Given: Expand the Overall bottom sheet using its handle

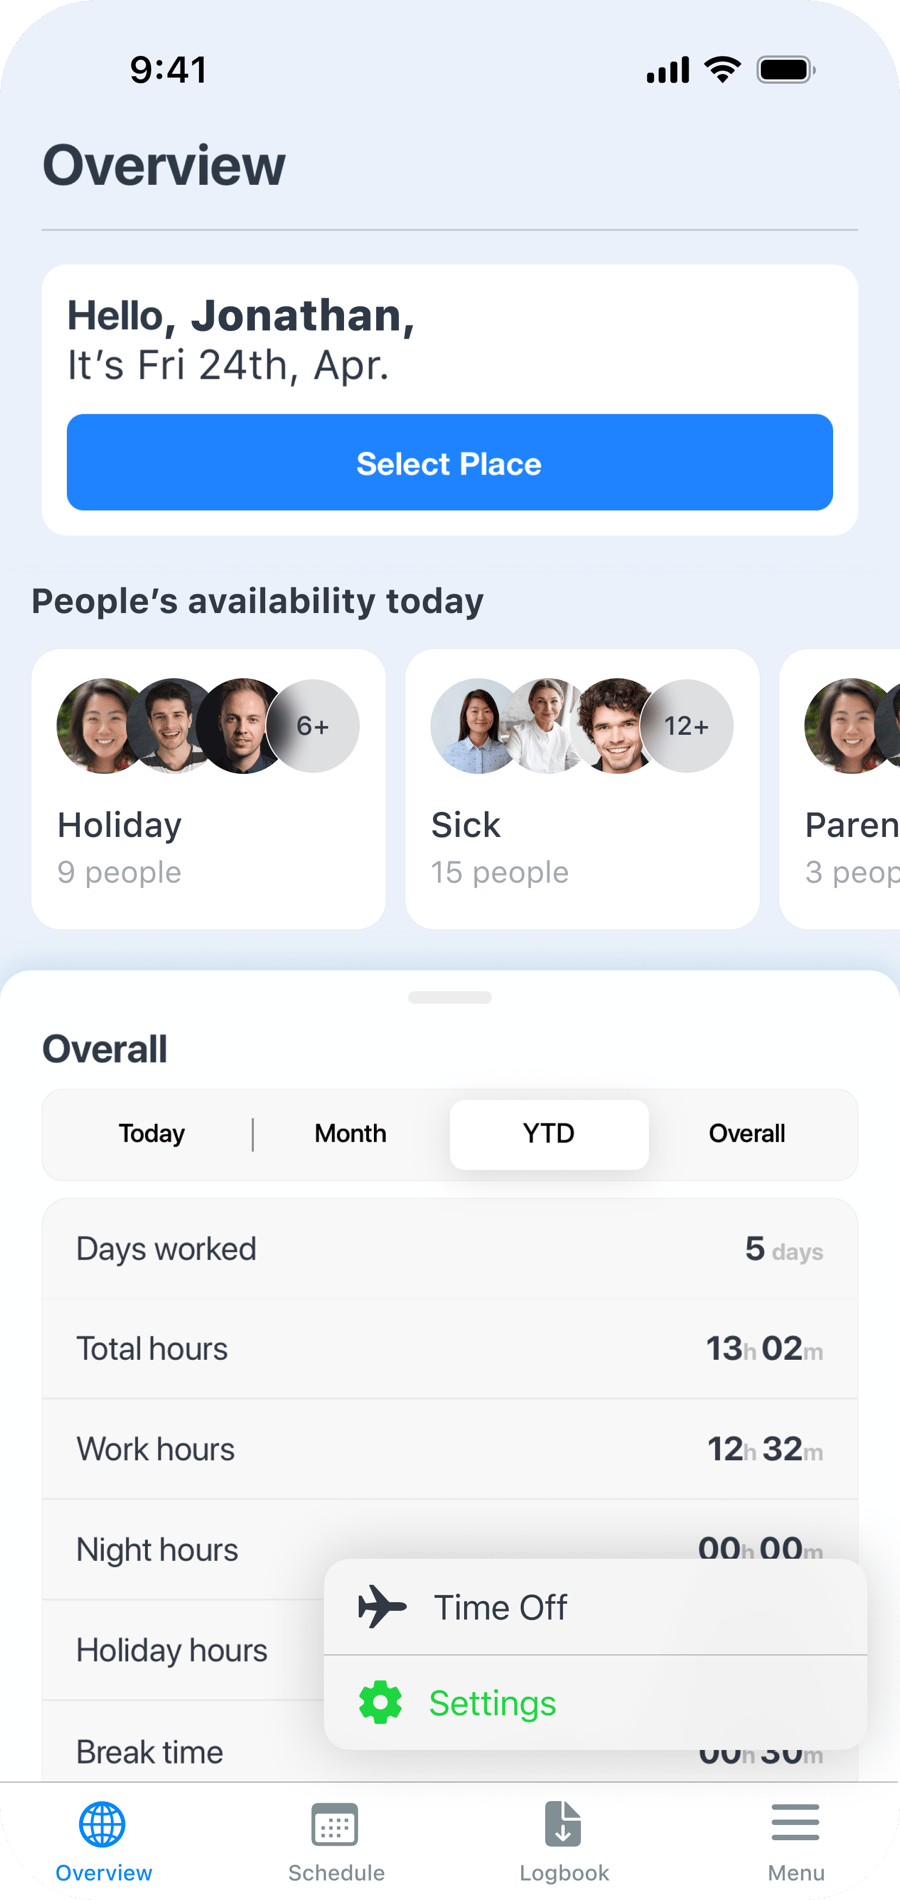Looking at the screenshot, I should click(x=450, y=997).
